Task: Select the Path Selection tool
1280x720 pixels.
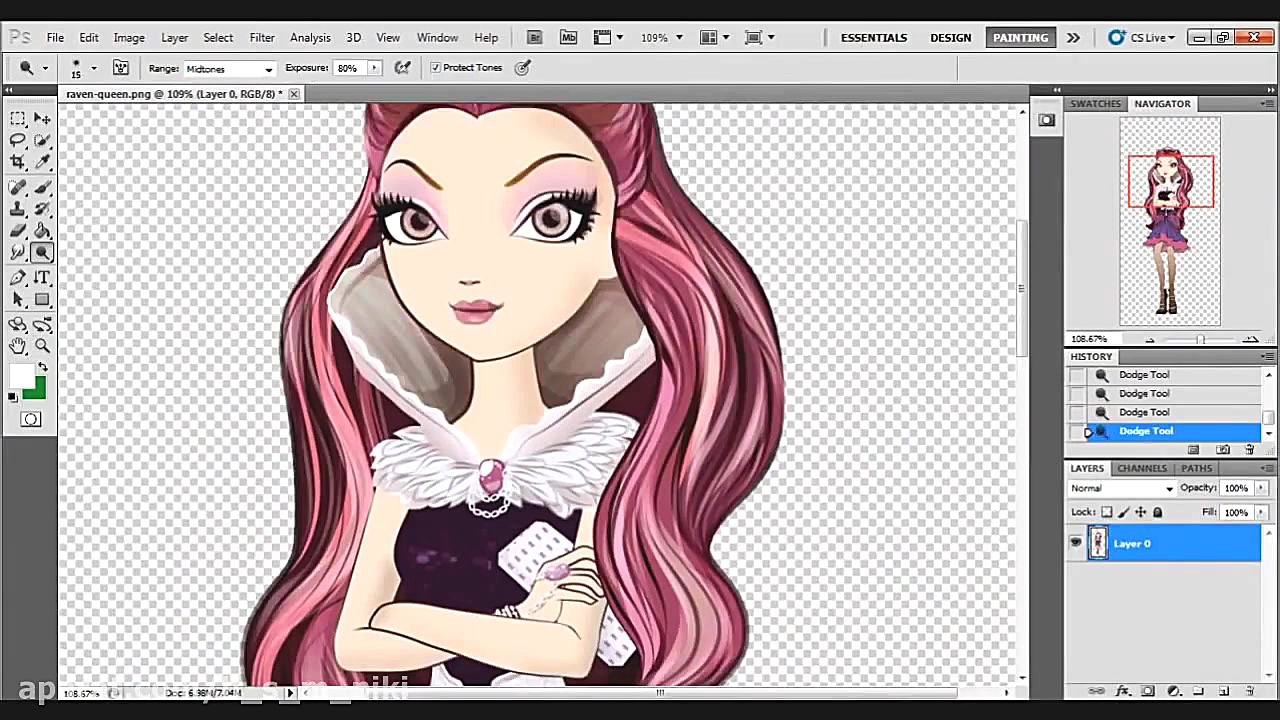Action: click(18, 300)
